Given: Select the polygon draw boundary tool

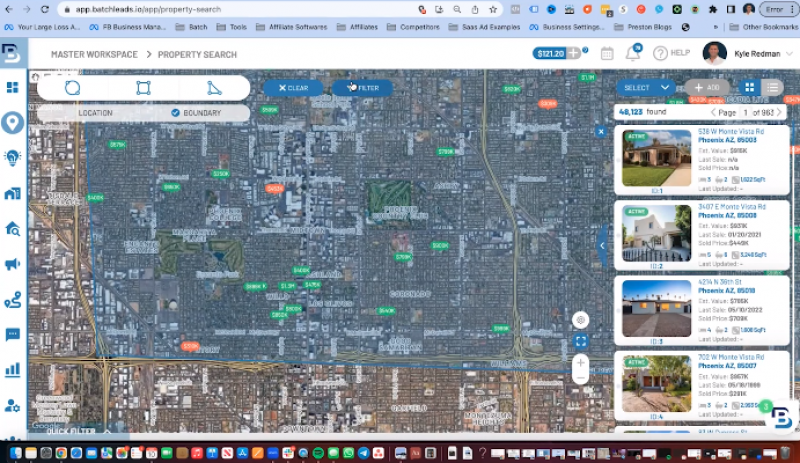Looking at the screenshot, I should [214, 88].
